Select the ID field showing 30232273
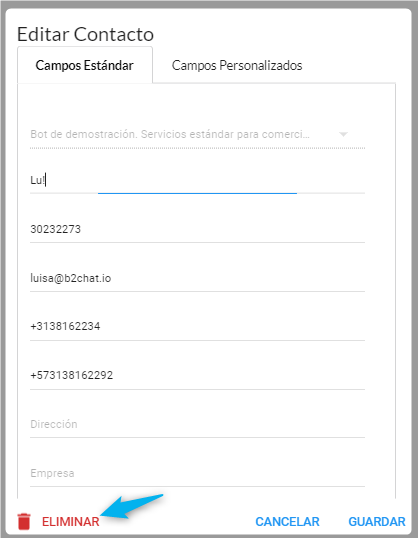The height and width of the screenshot is (538, 418). (x=197, y=229)
